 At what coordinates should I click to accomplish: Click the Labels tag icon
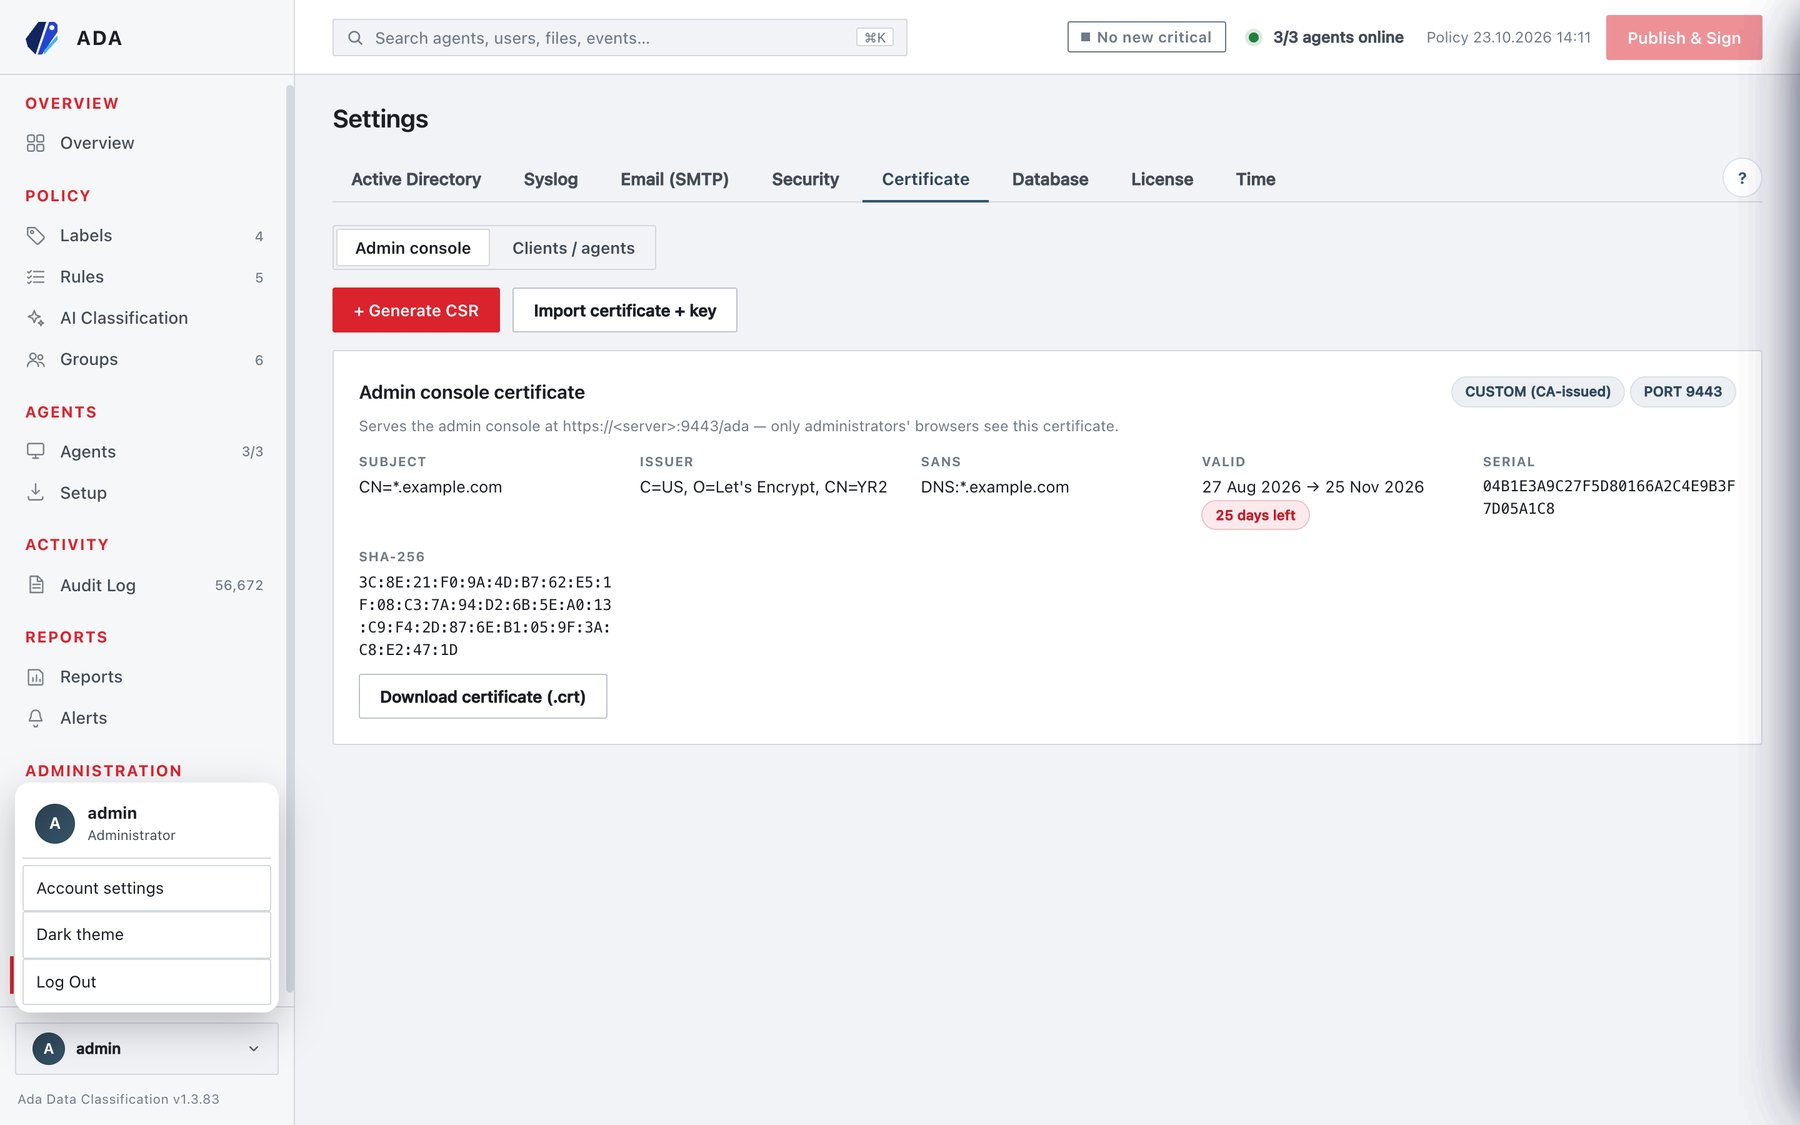(x=36, y=236)
